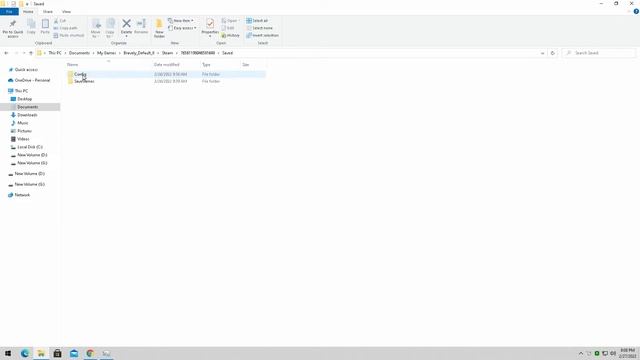Click Cut in the Clipboard group

click(60, 21)
